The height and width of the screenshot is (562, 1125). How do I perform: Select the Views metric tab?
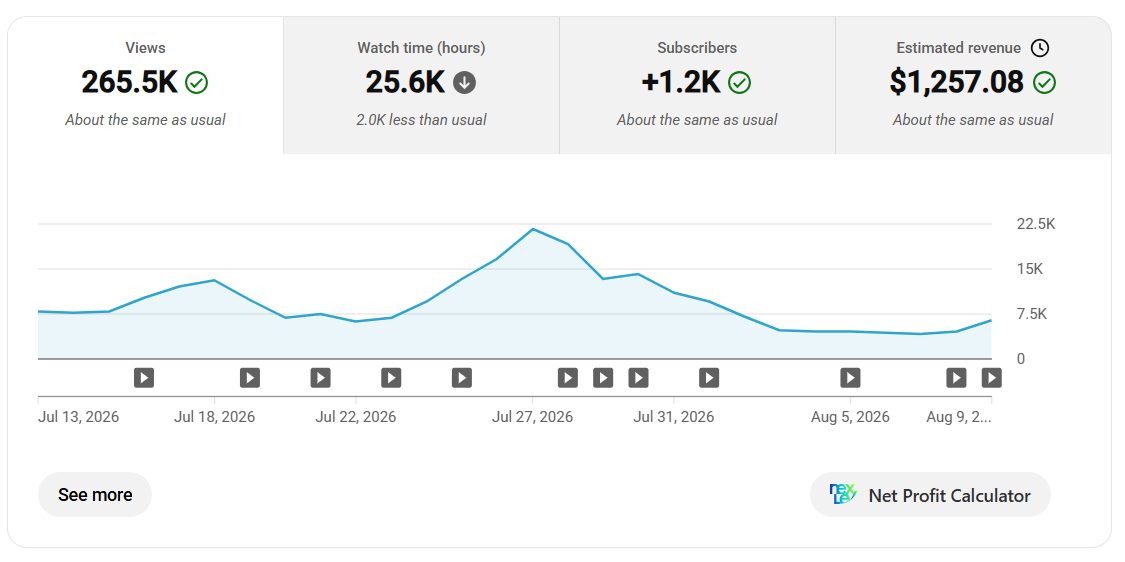coord(146,86)
